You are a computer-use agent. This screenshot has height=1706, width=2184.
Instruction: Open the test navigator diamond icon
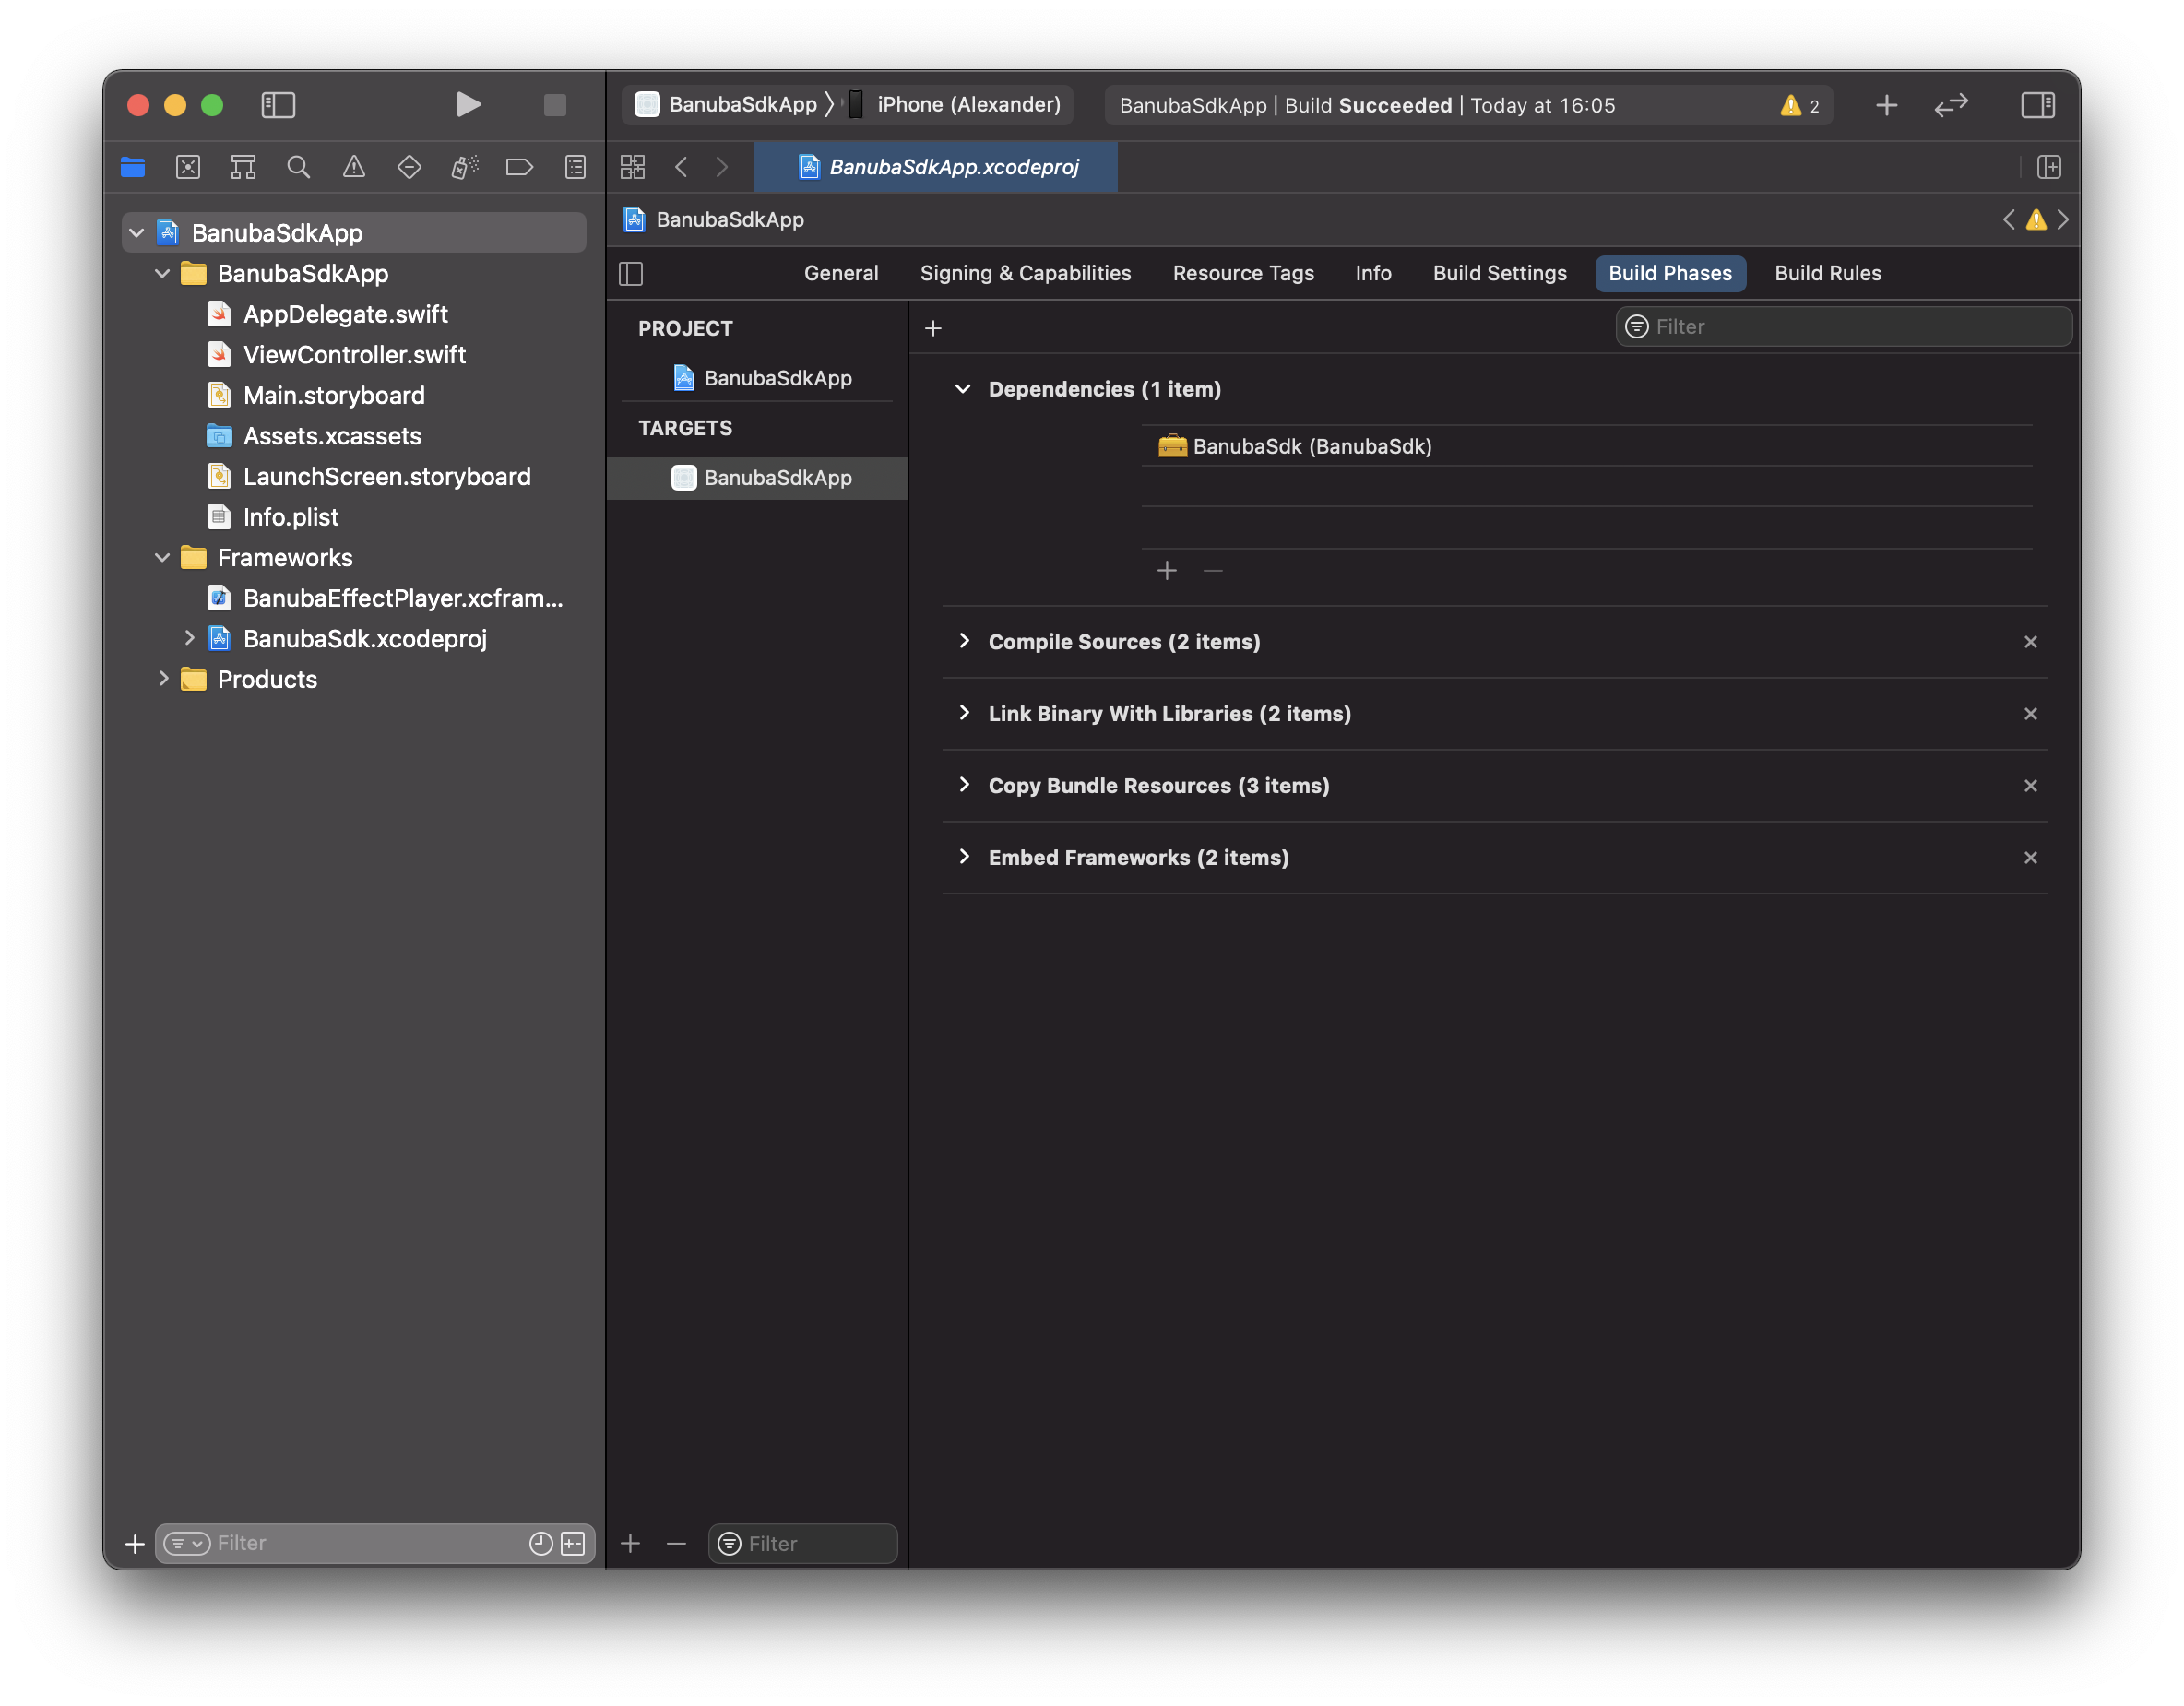(x=409, y=167)
